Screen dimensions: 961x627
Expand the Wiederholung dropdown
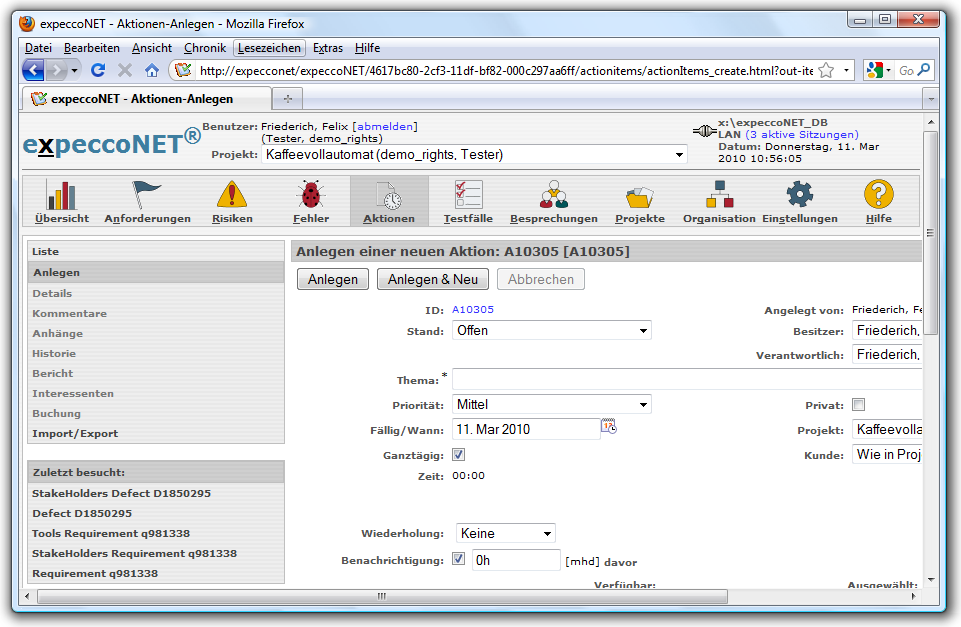(505, 533)
